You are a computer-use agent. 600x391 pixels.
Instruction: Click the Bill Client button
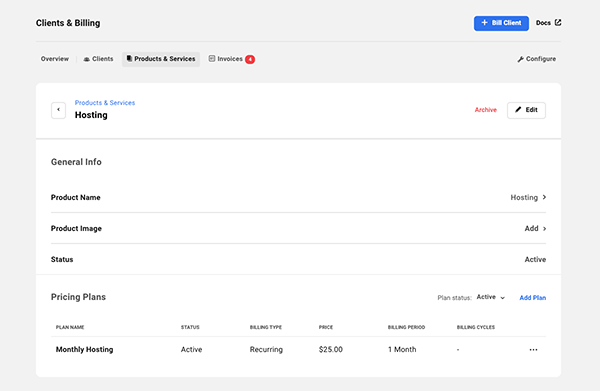(x=501, y=23)
